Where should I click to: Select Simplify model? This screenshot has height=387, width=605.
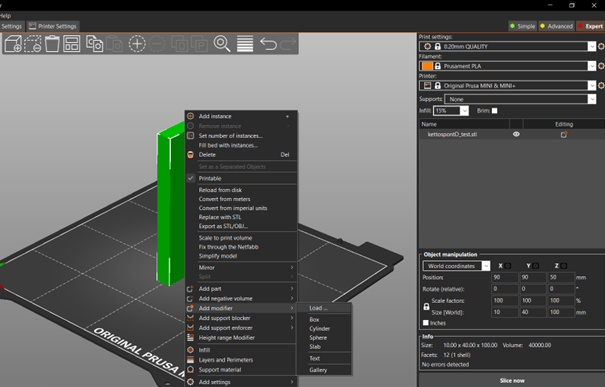point(241,256)
